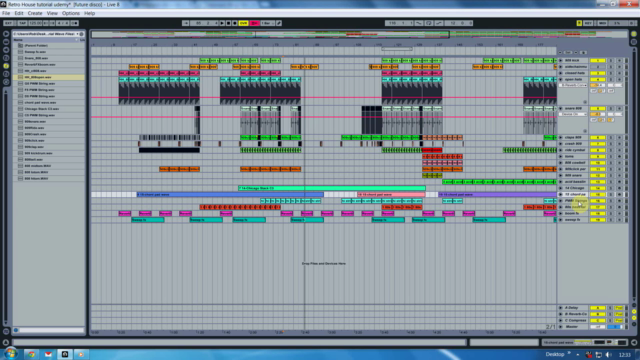Viewport: 640px width, 360px height.
Task: Toggle the KEY map mode button
Action: [588, 23]
